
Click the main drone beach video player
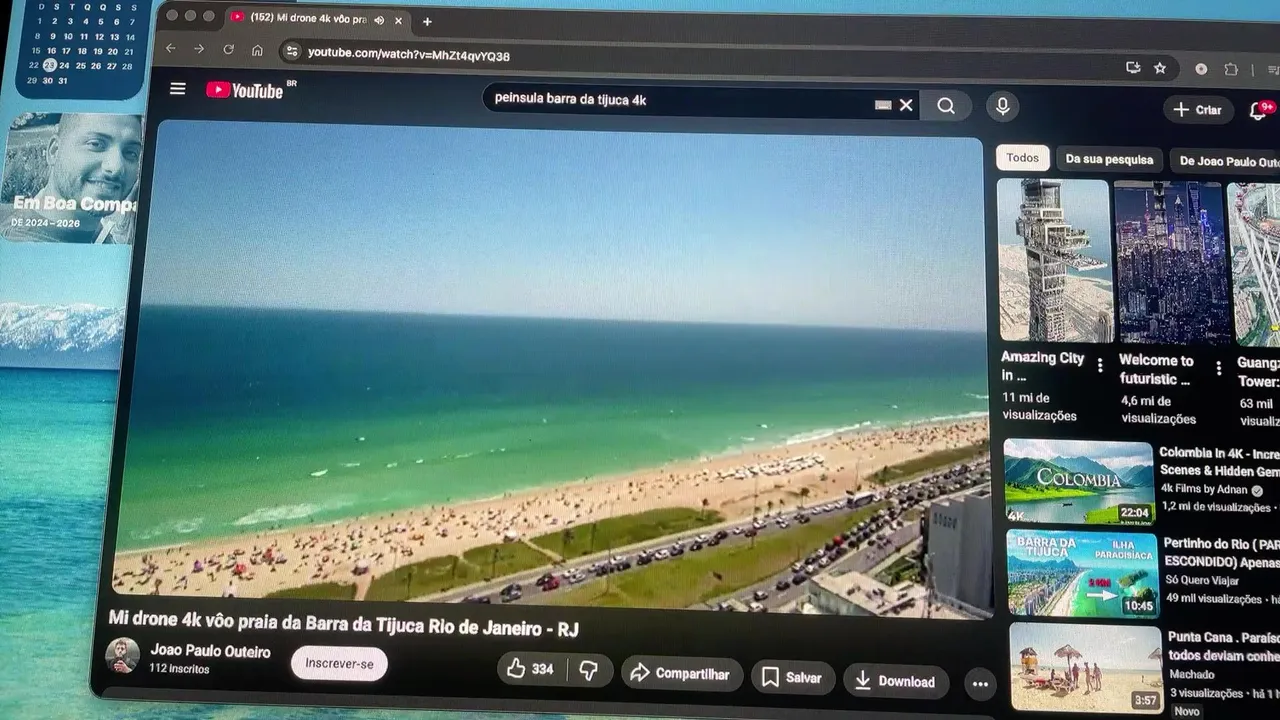(x=555, y=370)
